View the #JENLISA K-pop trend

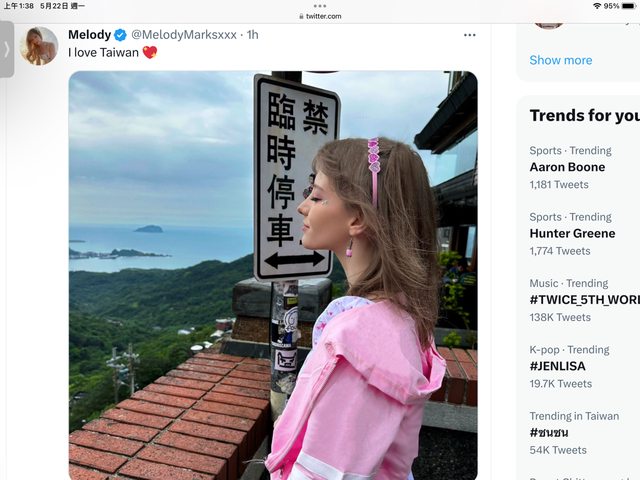(557, 366)
